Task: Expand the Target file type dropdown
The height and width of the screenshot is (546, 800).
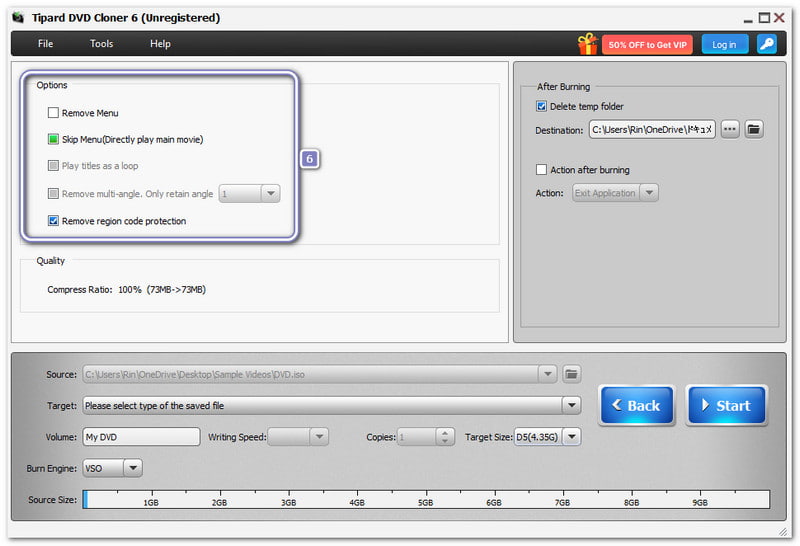Action: [571, 406]
